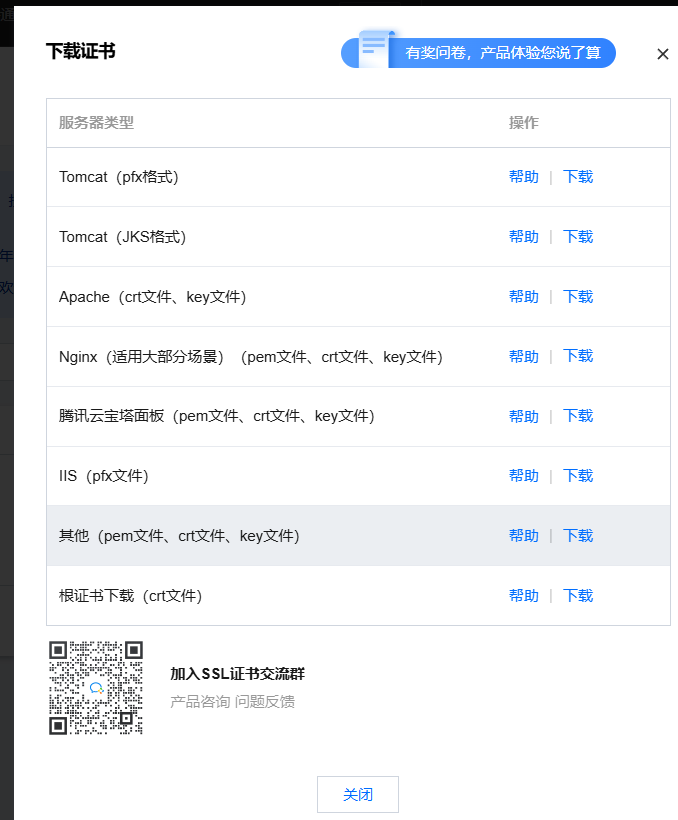Open the survey banner about product experience

(478, 53)
